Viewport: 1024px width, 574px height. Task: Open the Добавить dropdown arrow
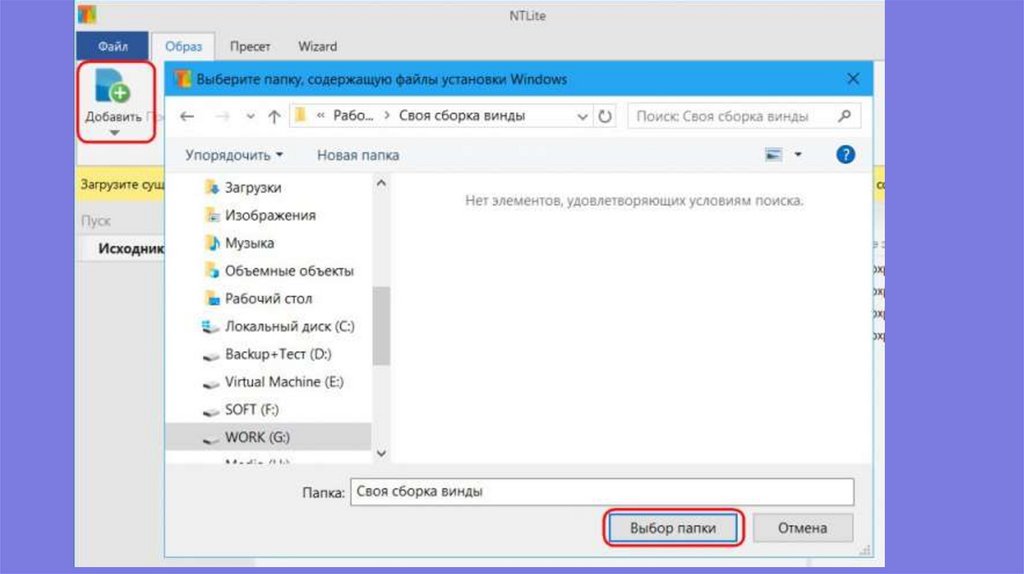pyautogui.click(x=114, y=133)
